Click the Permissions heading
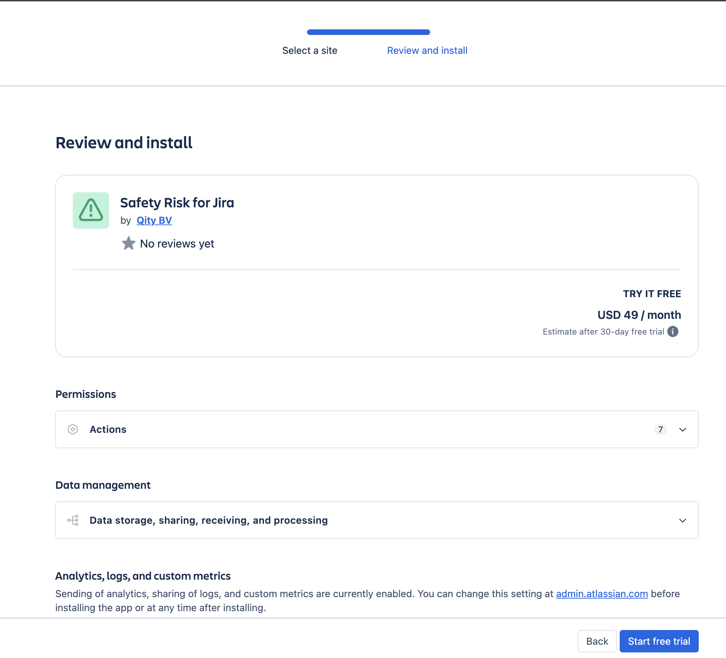The width and height of the screenshot is (726, 658). pyautogui.click(x=86, y=394)
